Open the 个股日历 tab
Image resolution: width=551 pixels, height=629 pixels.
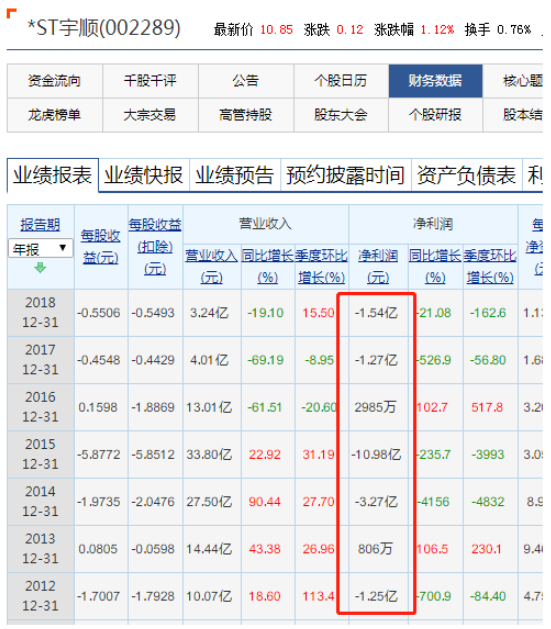[x=341, y=81]
